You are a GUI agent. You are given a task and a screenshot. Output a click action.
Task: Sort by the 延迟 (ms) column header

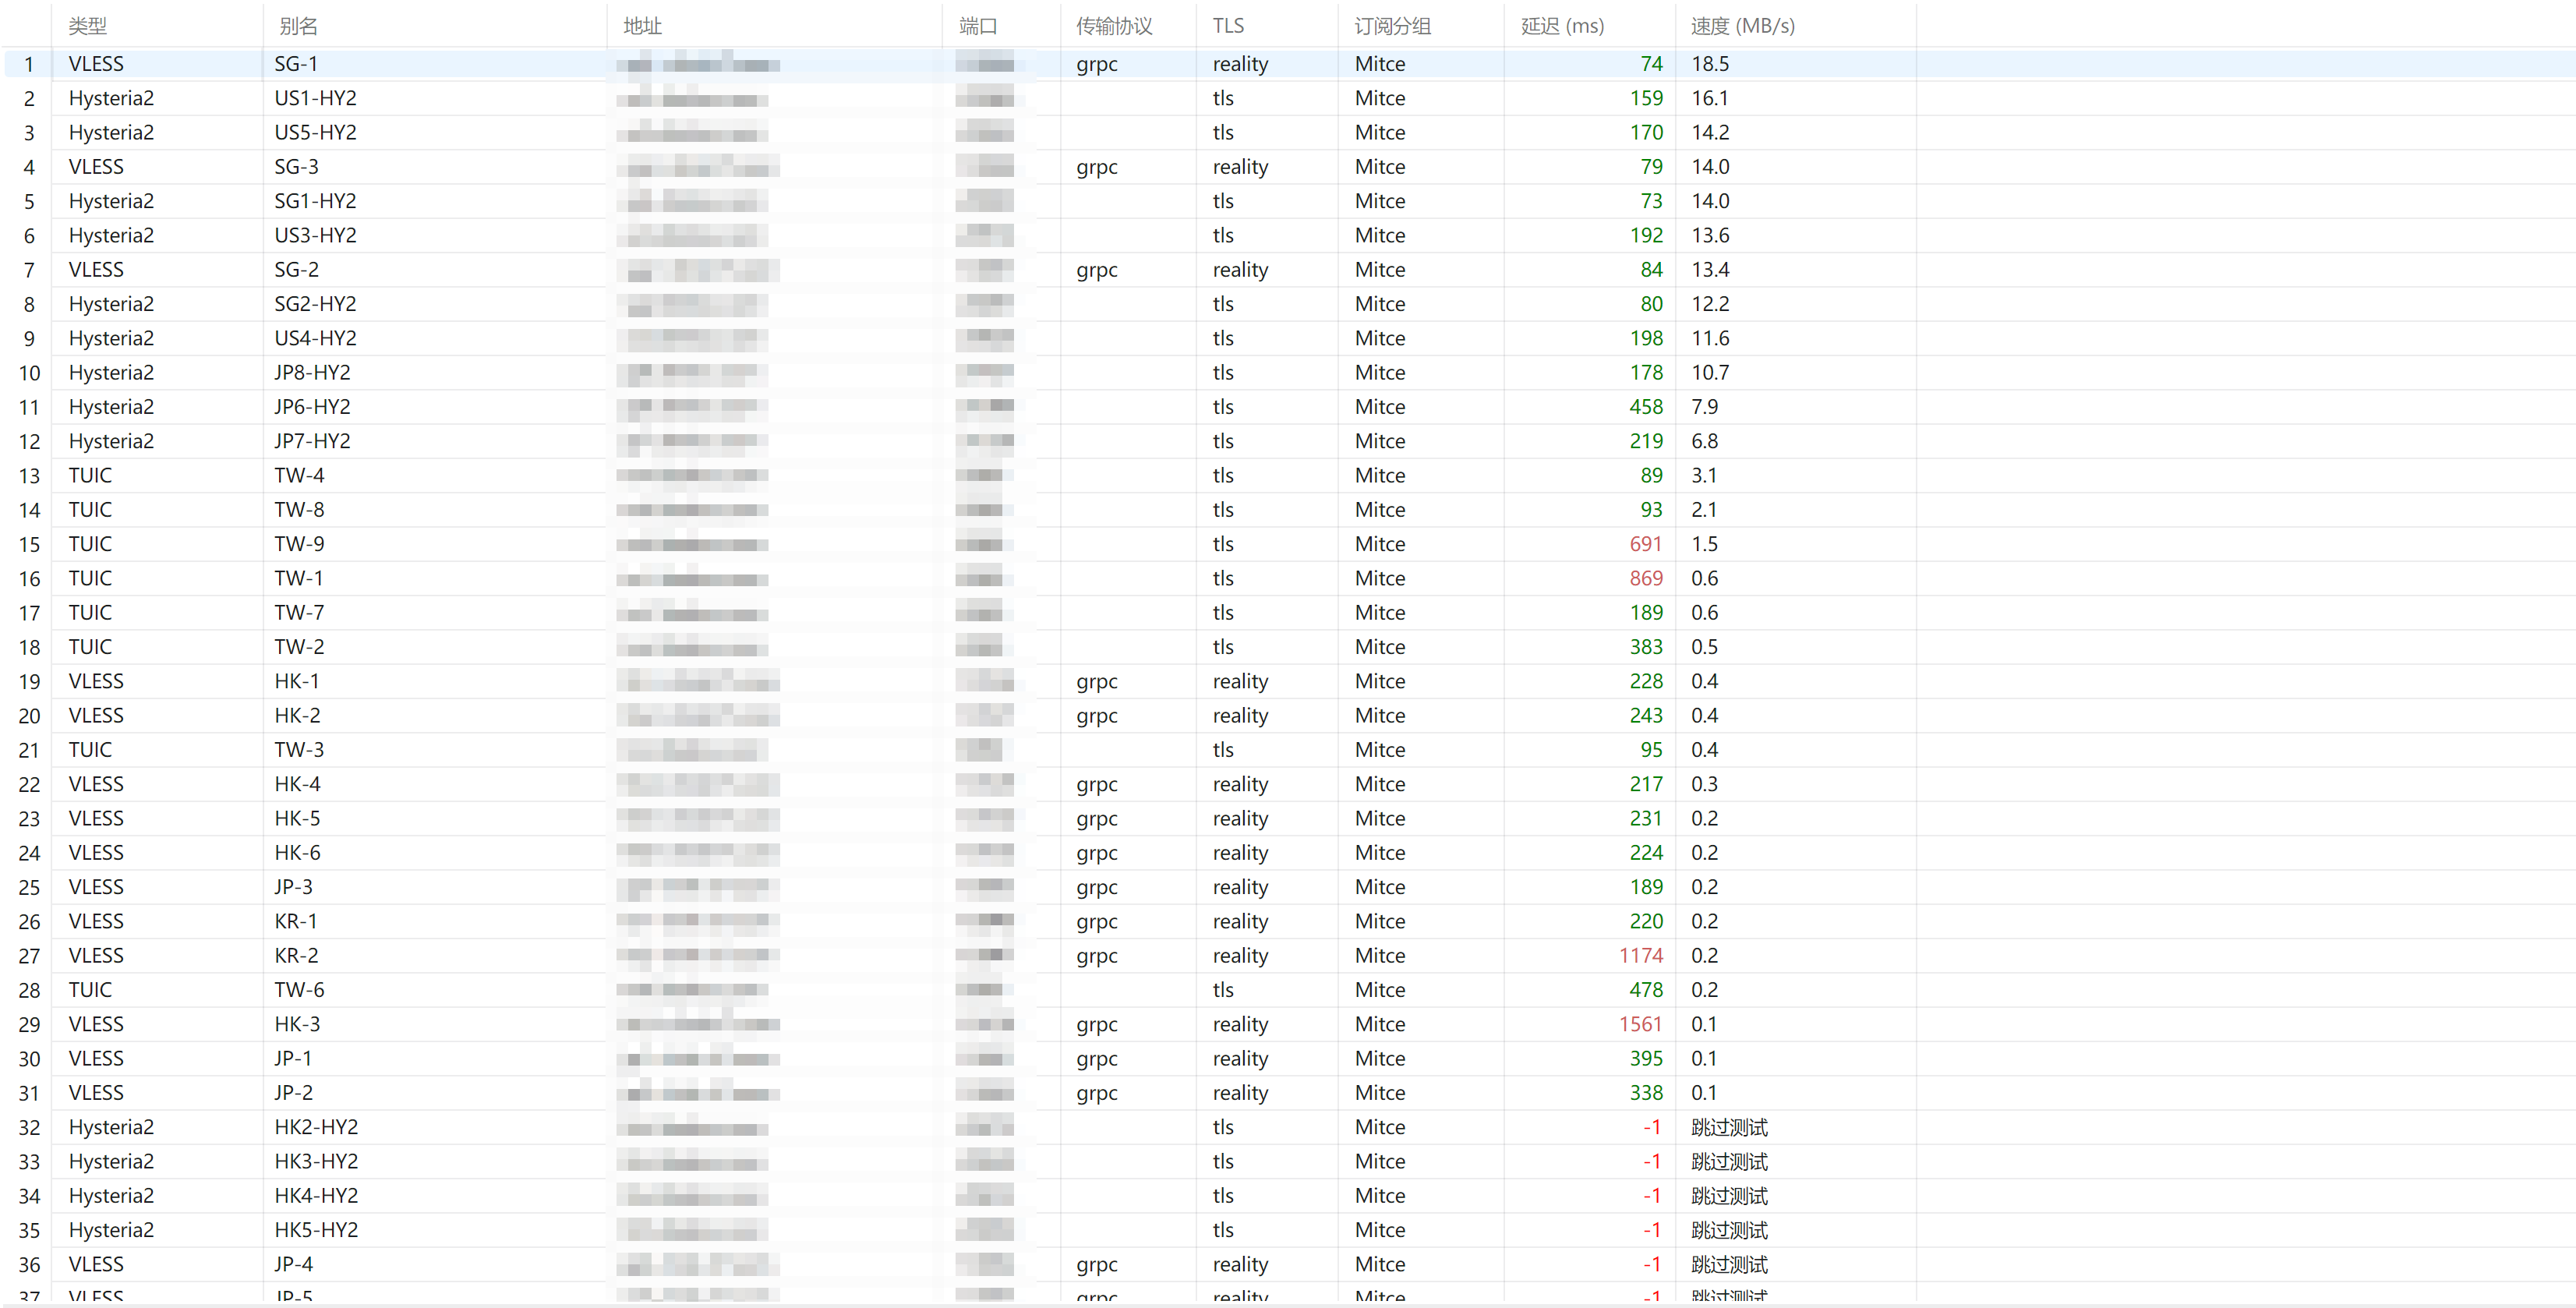[x=1589, y=26]
